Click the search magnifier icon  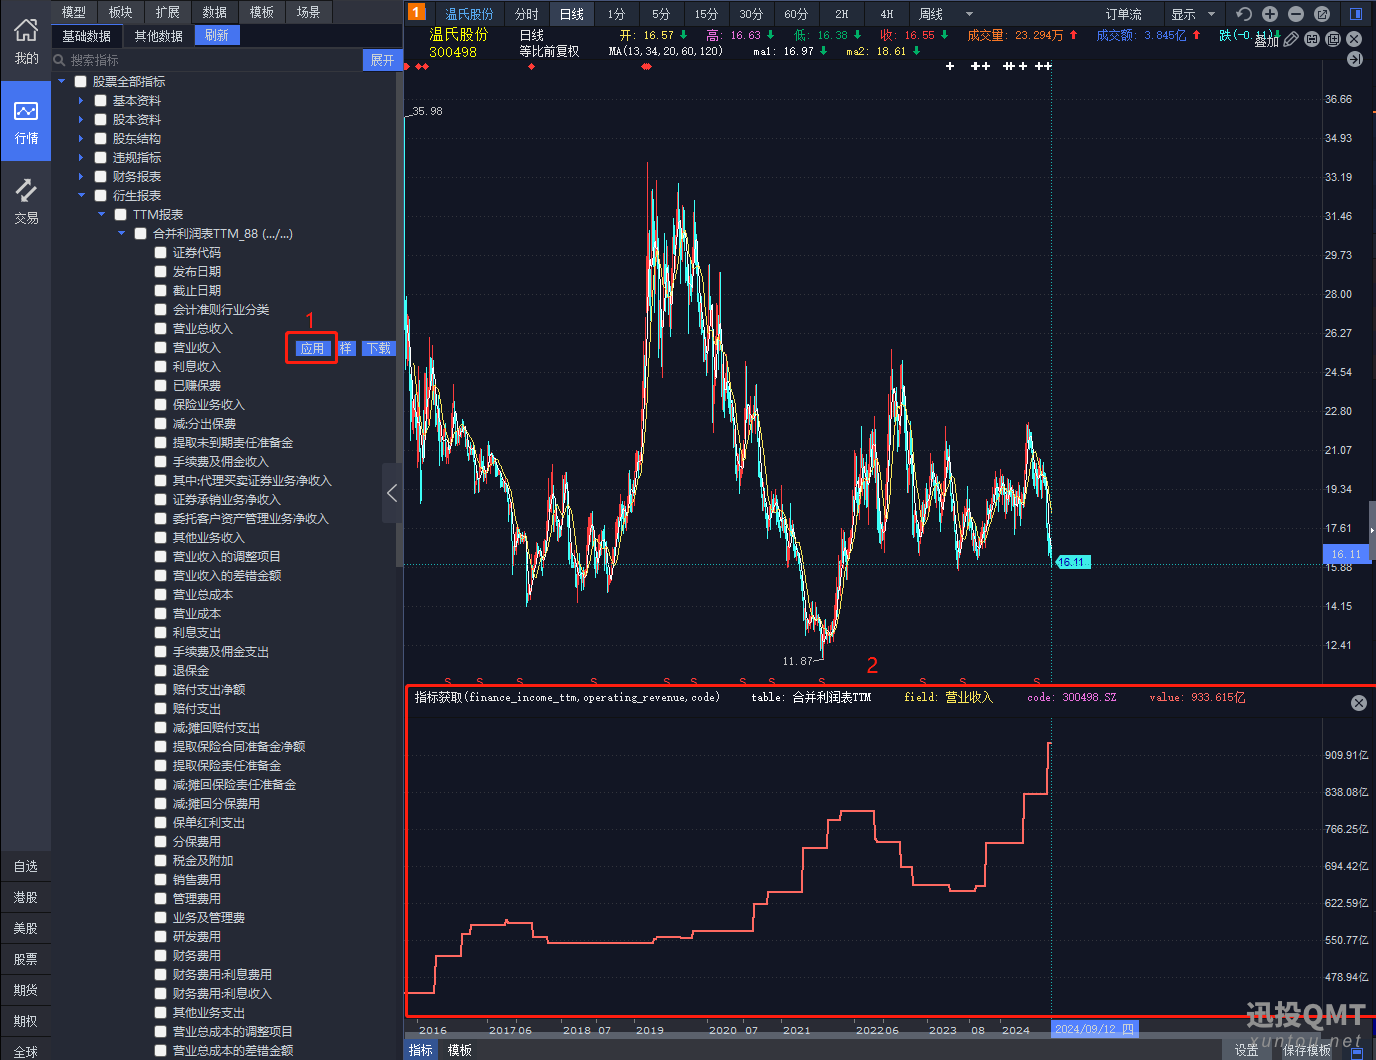coord(60,60)
